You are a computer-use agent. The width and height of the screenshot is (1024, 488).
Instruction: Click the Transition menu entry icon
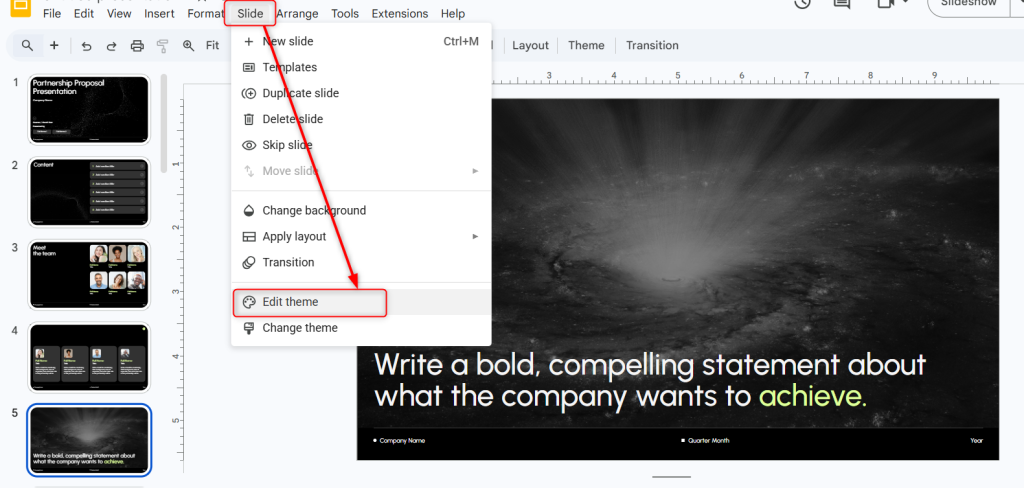[249, 262]
